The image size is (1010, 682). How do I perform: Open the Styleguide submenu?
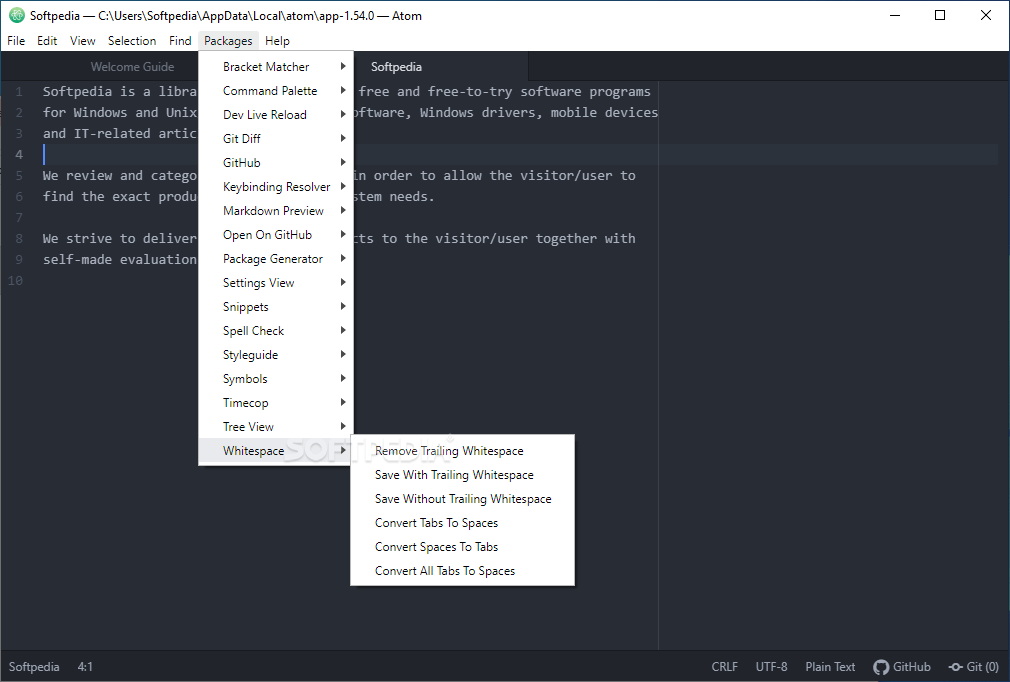tap(276, 355)
